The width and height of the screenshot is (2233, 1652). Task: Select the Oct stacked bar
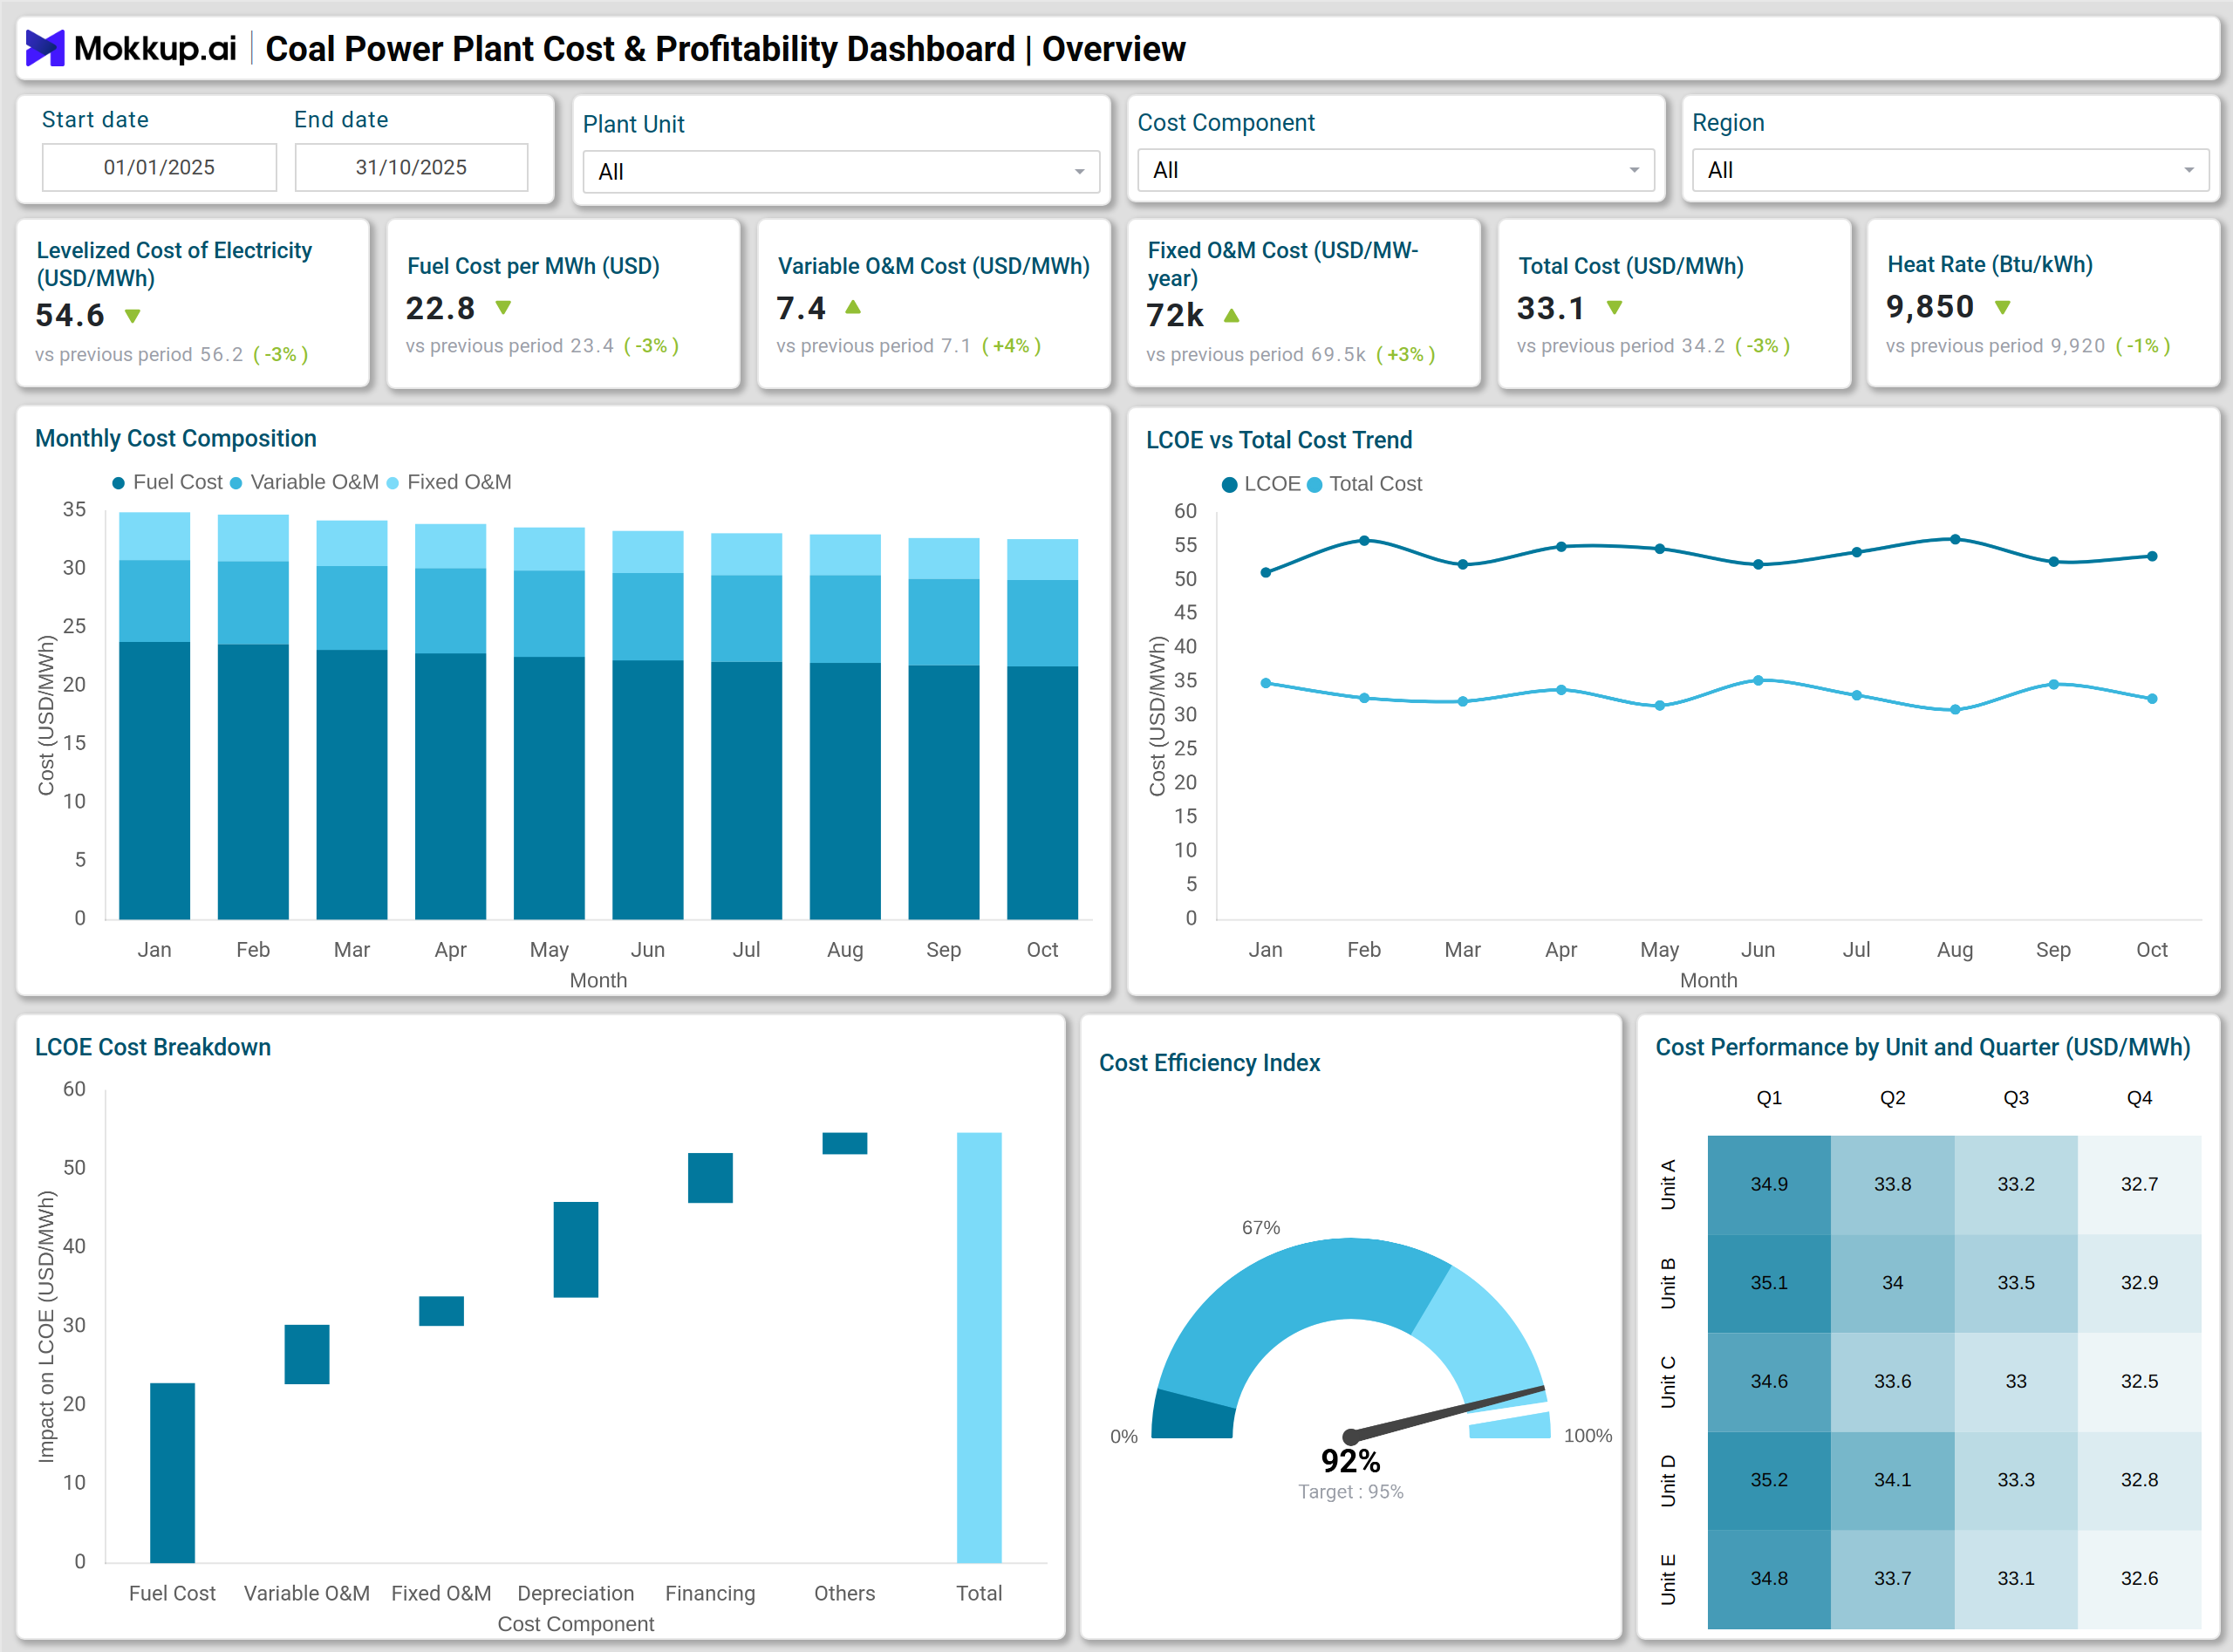[1042, 729]
